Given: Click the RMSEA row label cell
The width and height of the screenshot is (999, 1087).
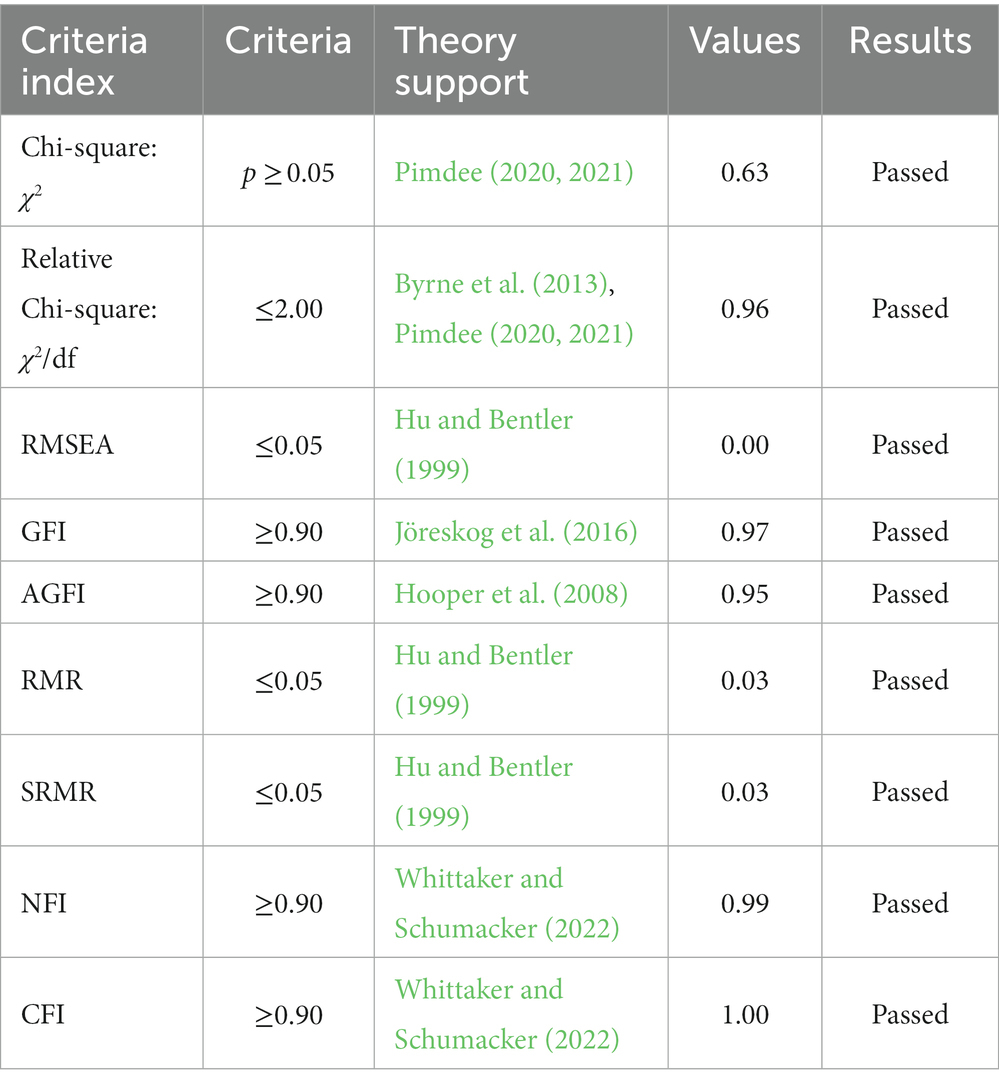Looking at the screenshot, I should click(x=102, y=444).
